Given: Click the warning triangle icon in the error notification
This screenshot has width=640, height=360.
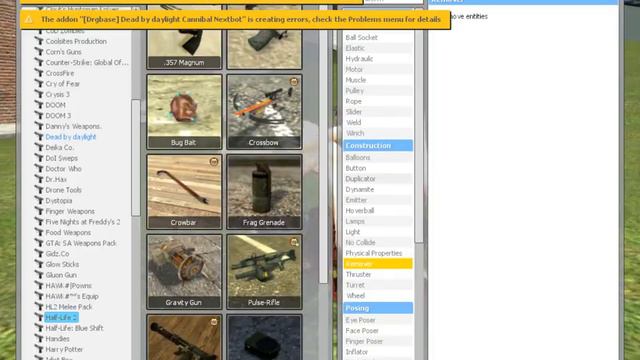Looking at the screenshot, I should click(29, 19).
